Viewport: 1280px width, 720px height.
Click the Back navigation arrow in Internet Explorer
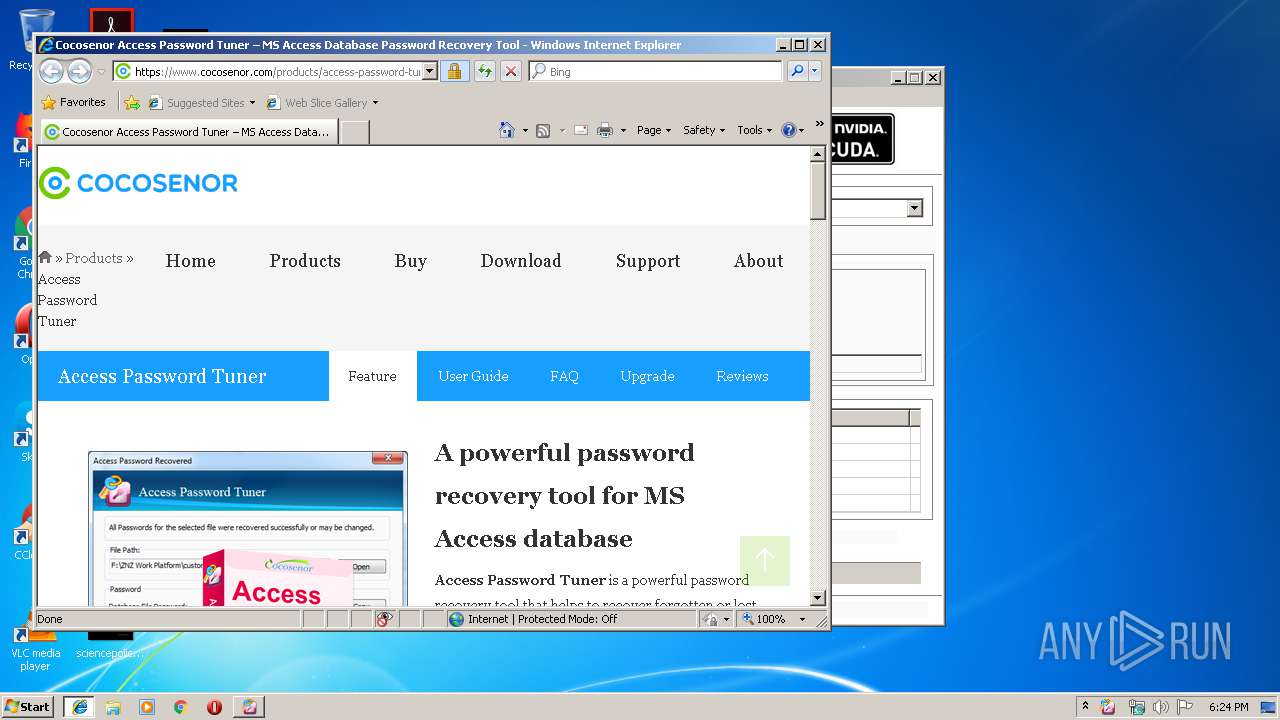coord(51,71)
